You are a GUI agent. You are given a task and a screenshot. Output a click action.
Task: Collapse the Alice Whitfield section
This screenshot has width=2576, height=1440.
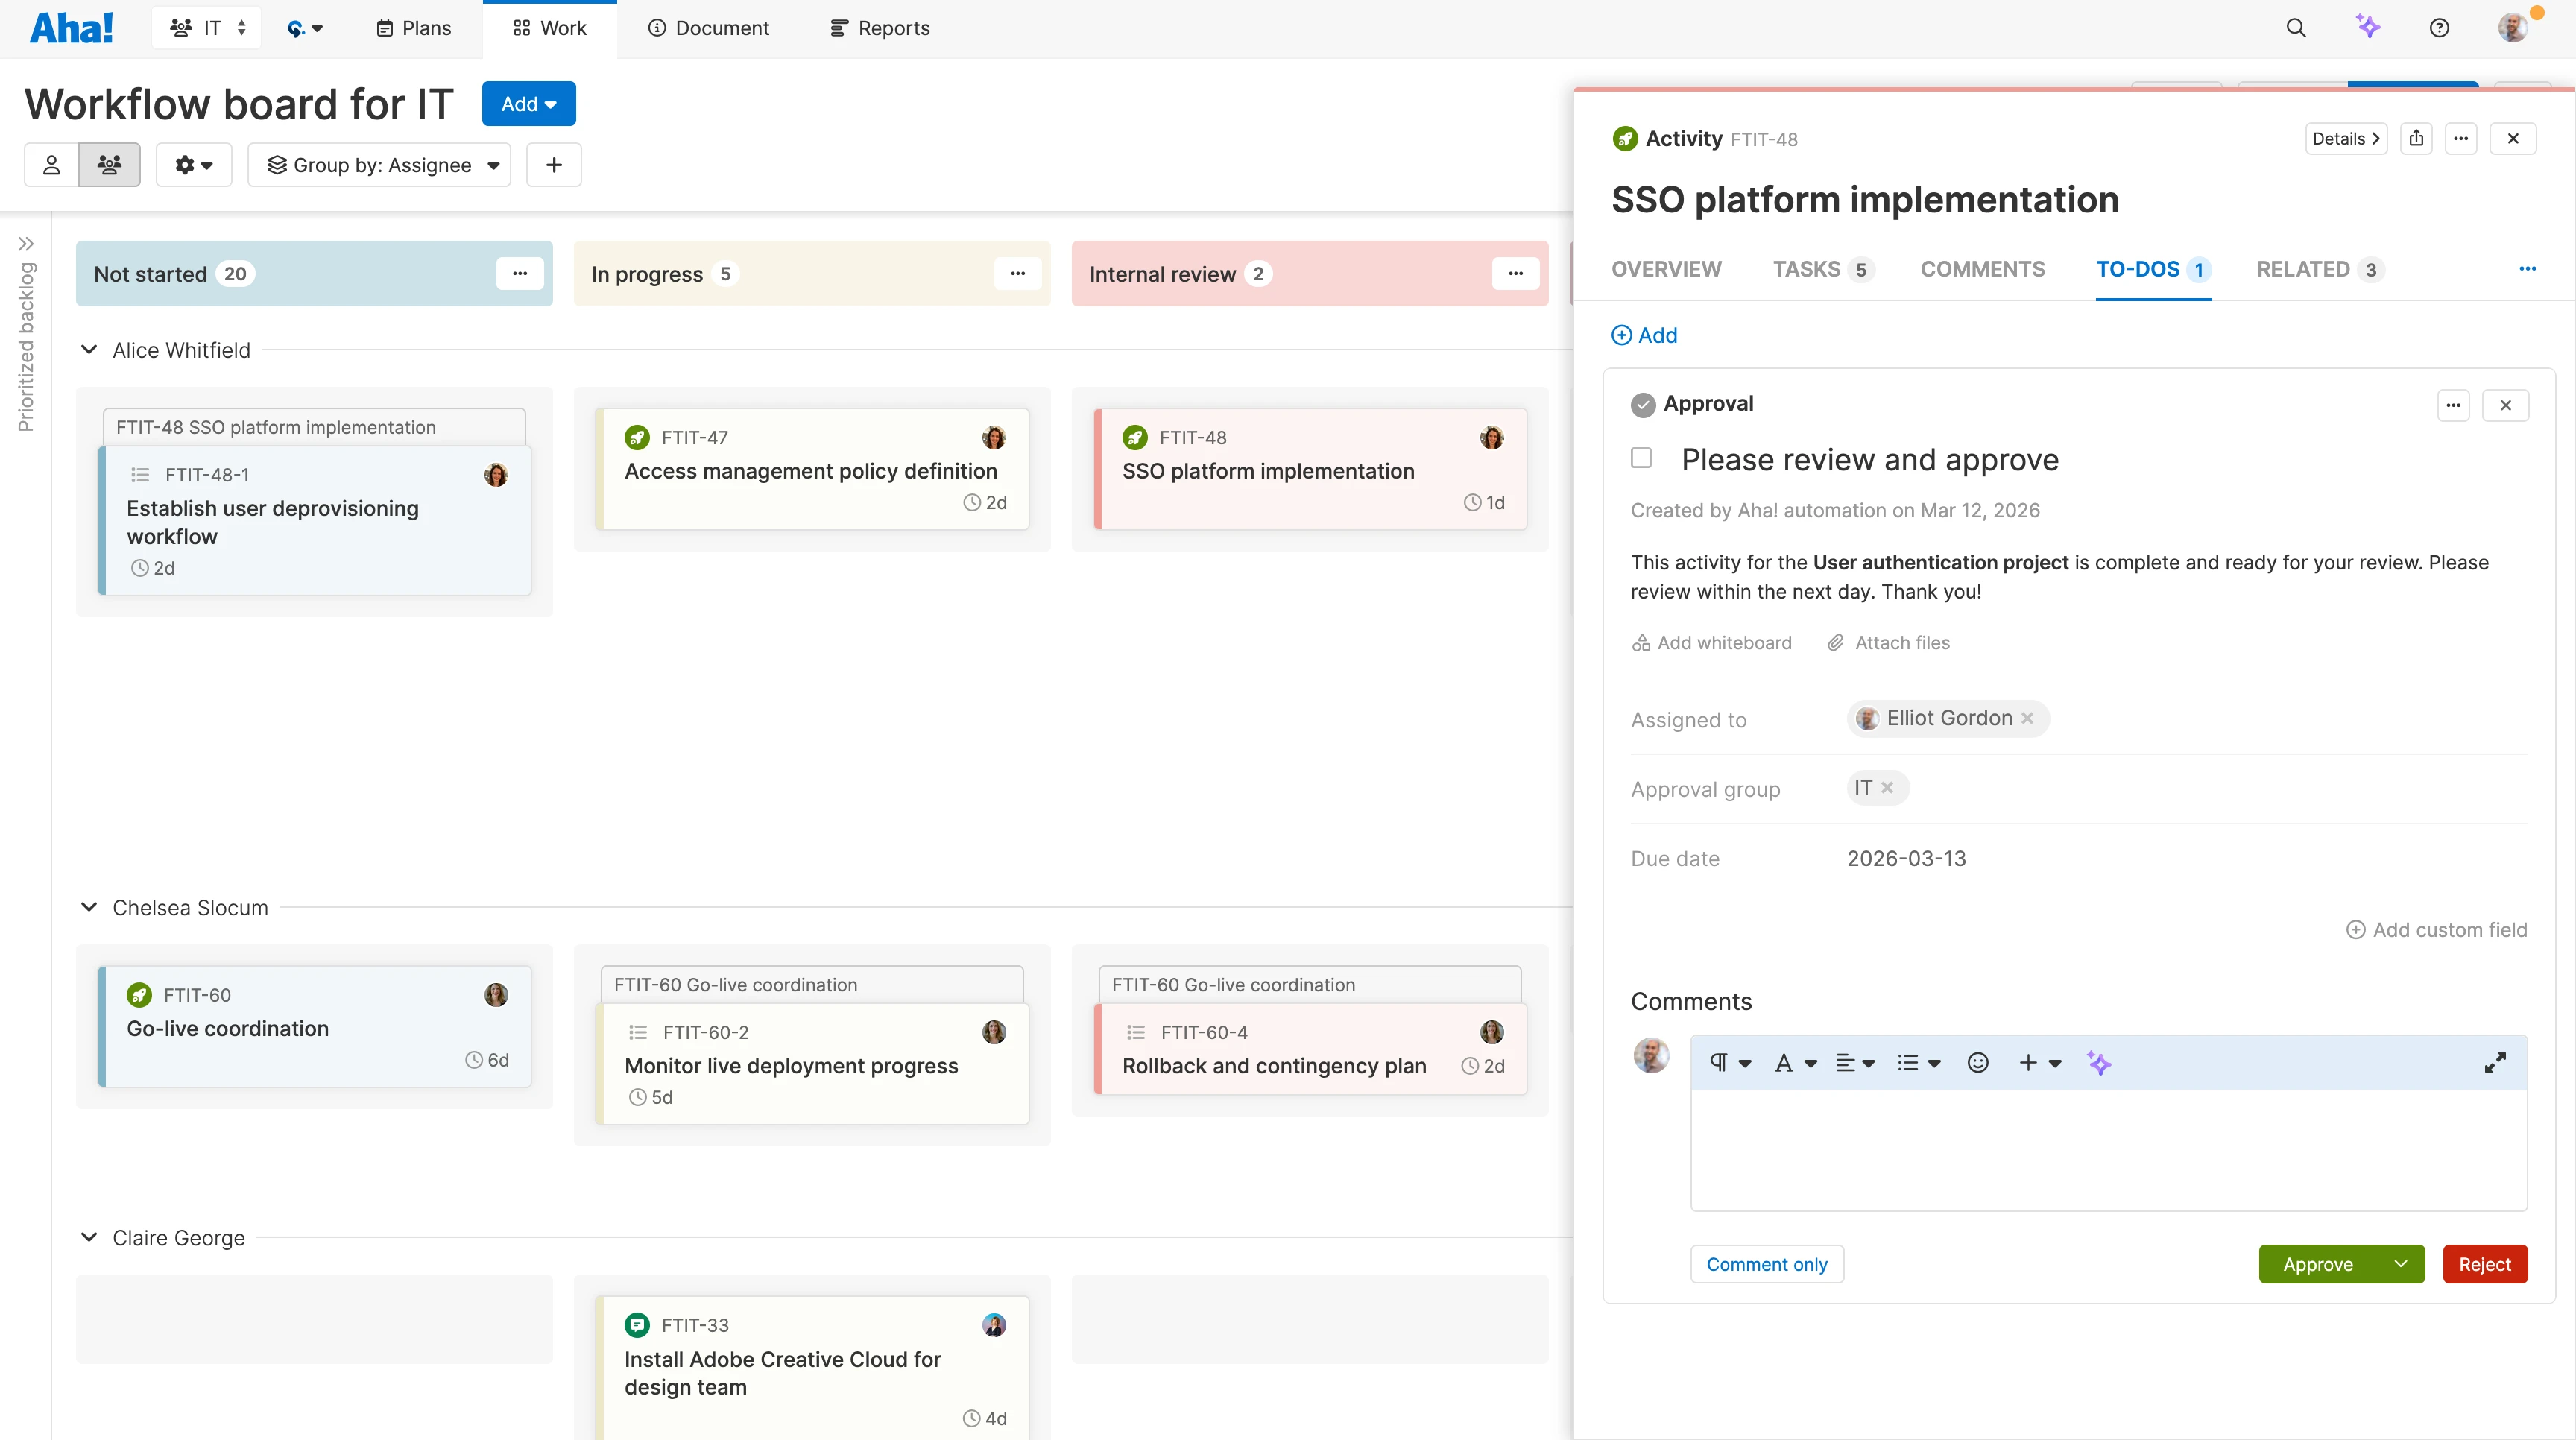pos(88,349)
